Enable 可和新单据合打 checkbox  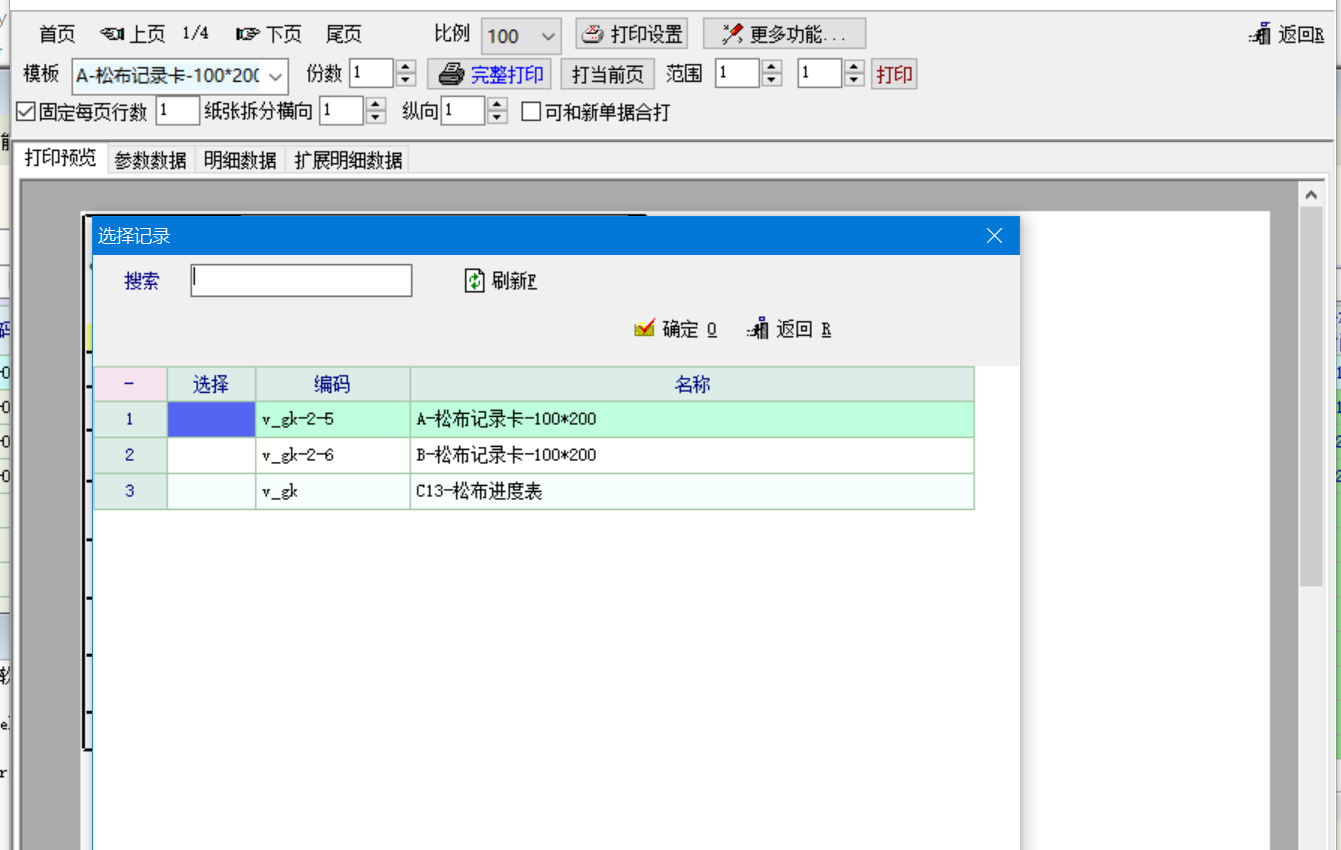[532, 112]
